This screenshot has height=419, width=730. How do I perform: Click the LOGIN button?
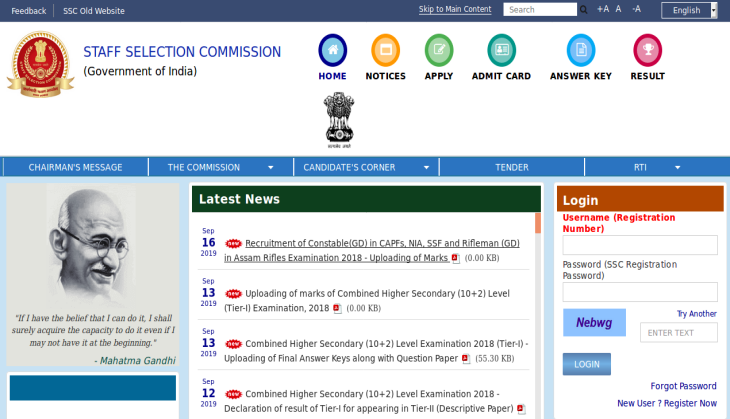point(587,364)
